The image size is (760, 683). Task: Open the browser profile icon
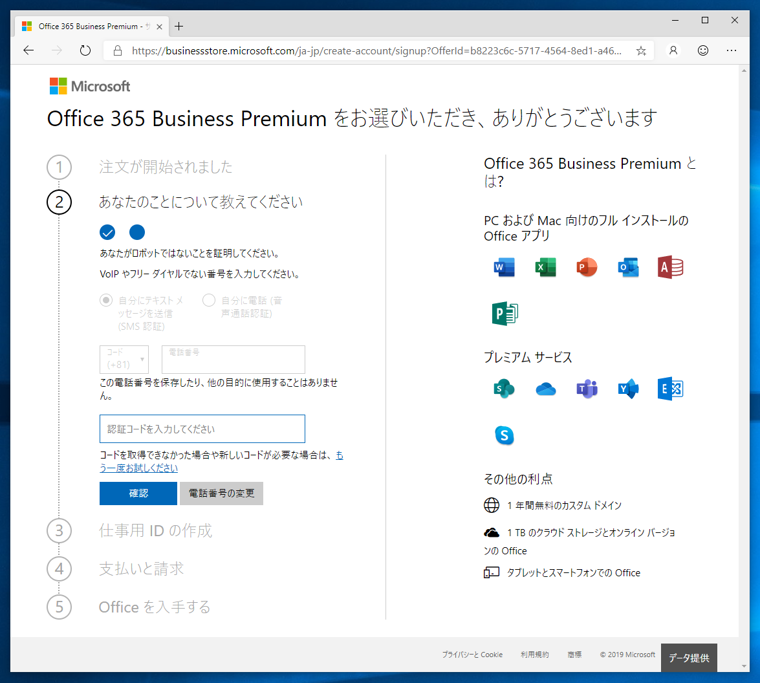pos(673,50)
